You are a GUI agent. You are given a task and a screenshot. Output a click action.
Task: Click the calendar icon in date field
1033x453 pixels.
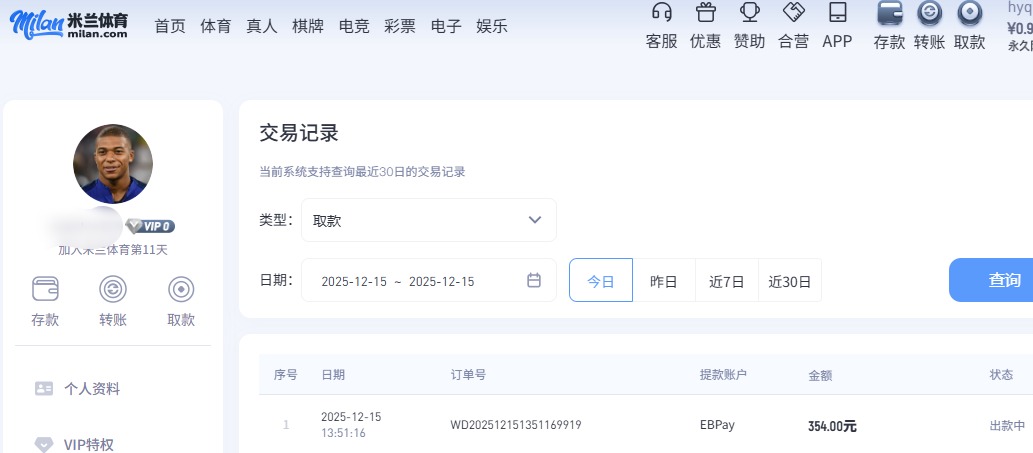[x=534, y=280]
